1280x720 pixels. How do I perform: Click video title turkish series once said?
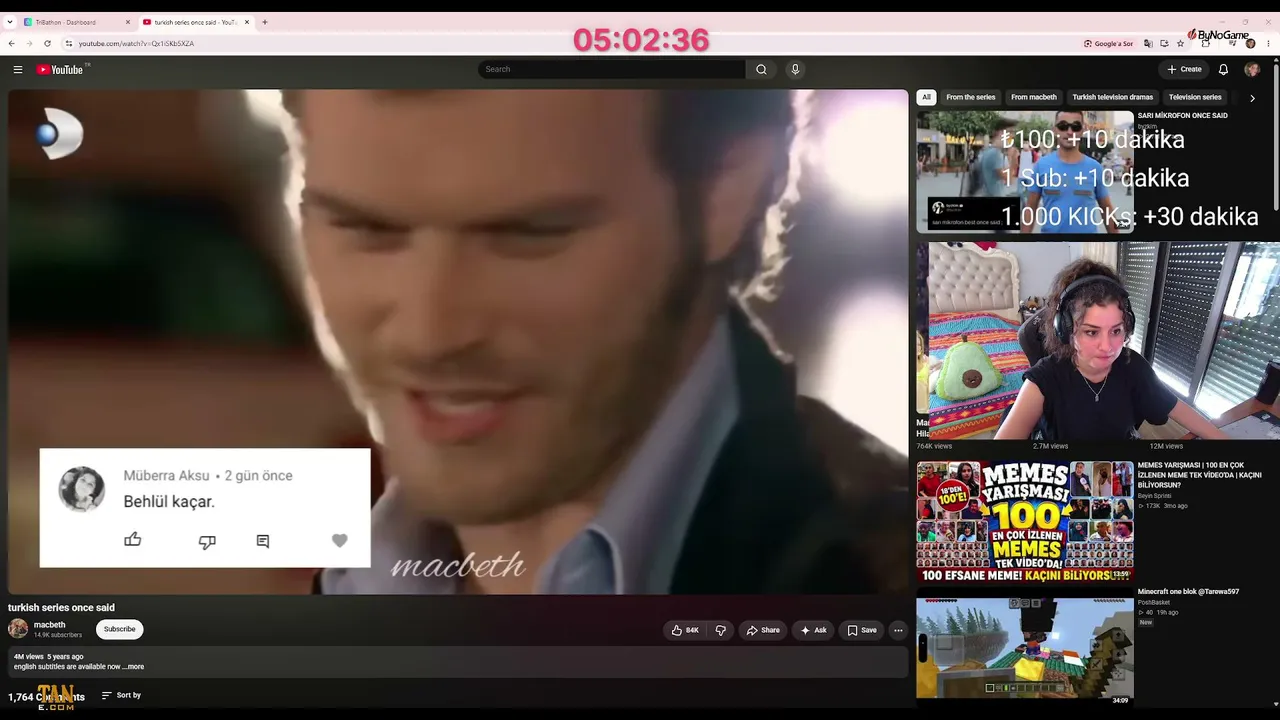click(61, 608)
